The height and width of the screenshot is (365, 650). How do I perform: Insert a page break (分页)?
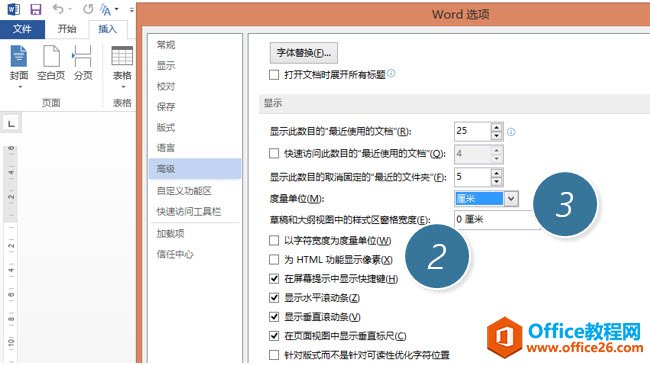pyautogui.click(x=83, y=62)
